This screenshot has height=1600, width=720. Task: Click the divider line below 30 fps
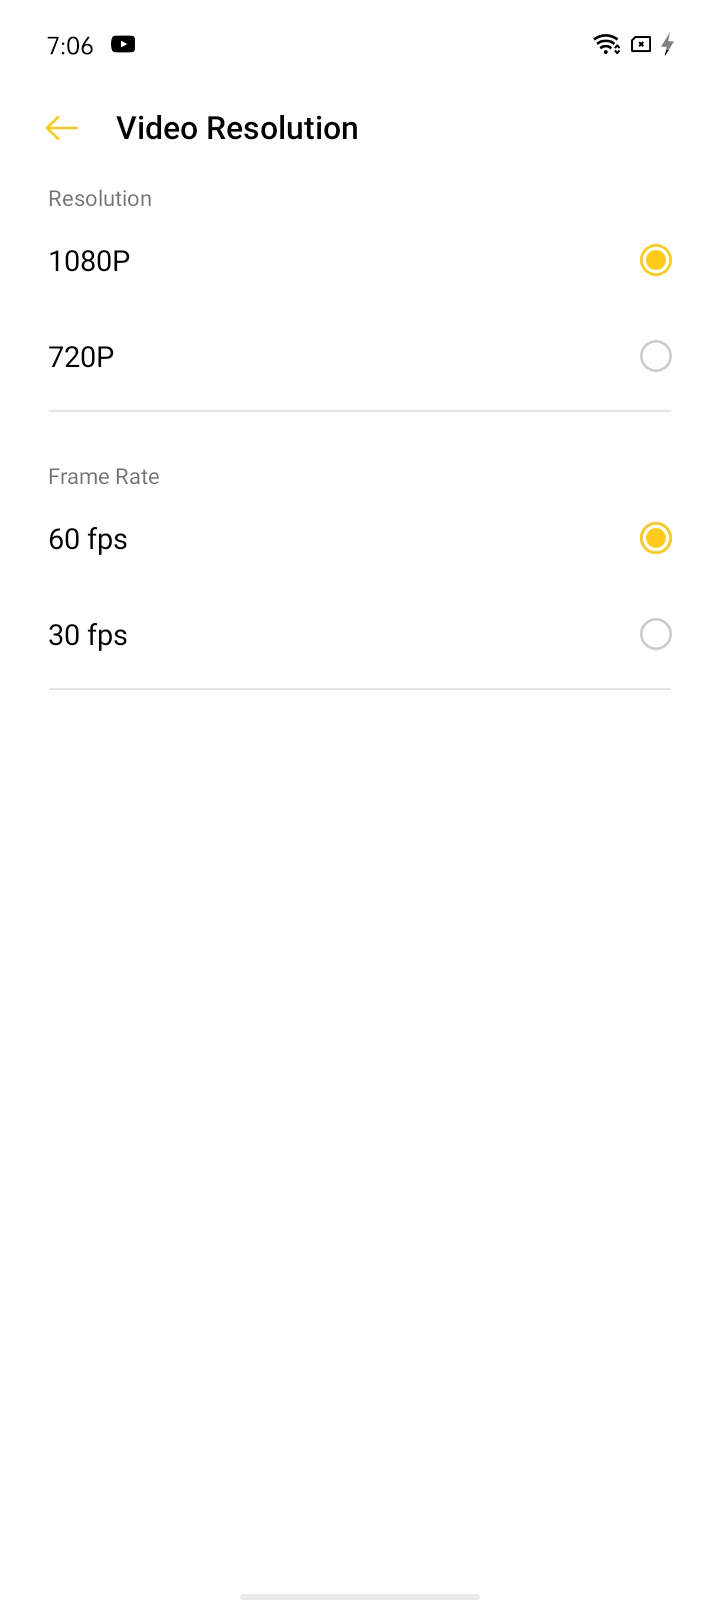[360, 689]
